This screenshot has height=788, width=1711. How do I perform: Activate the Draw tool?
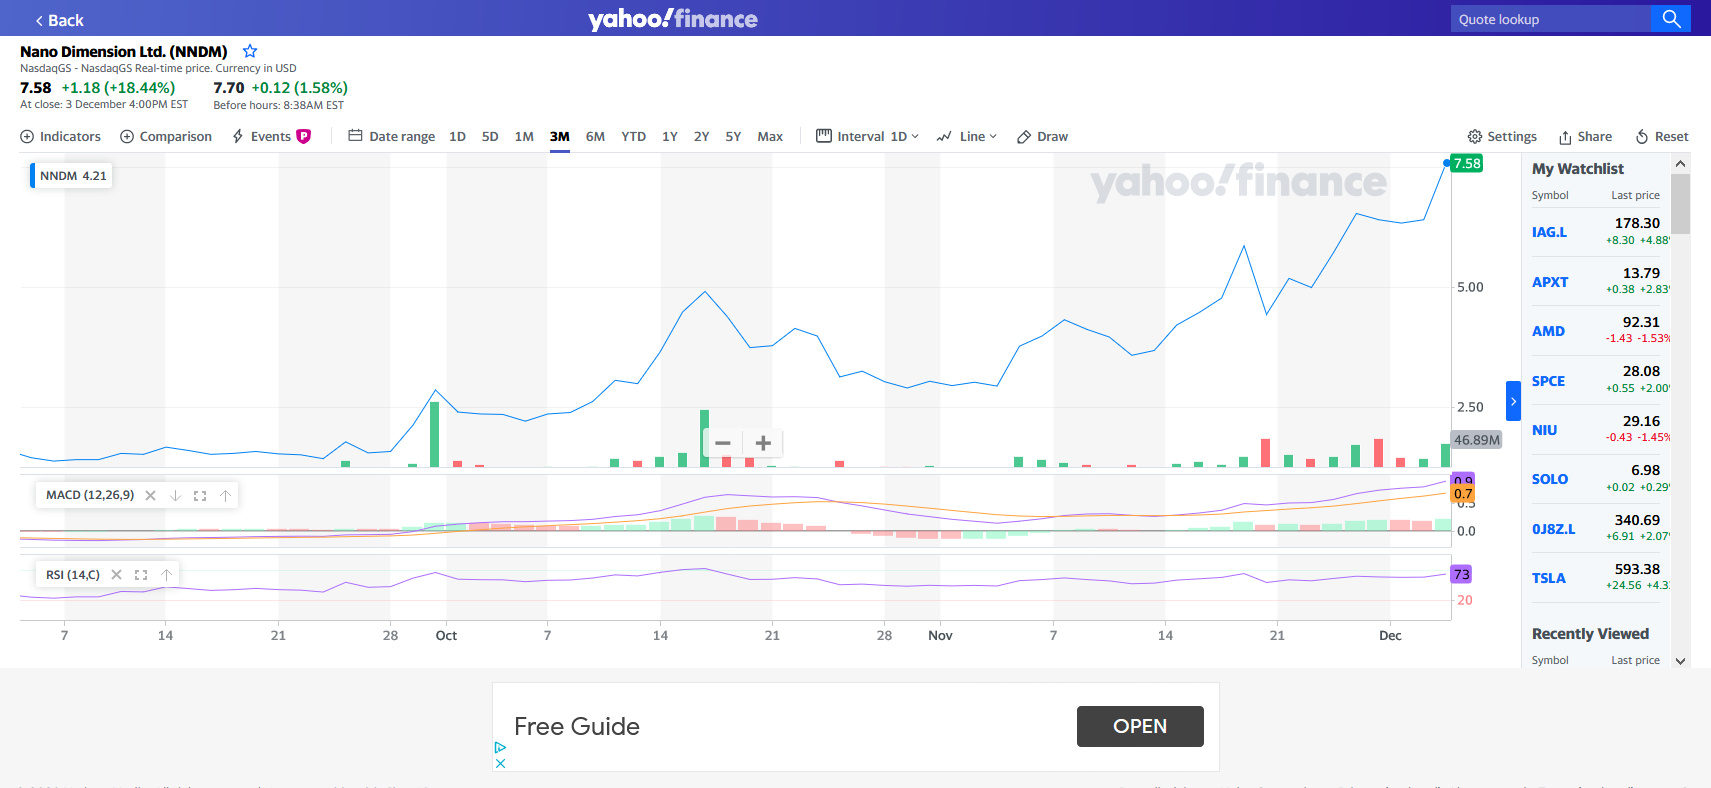coord(1042,136)
